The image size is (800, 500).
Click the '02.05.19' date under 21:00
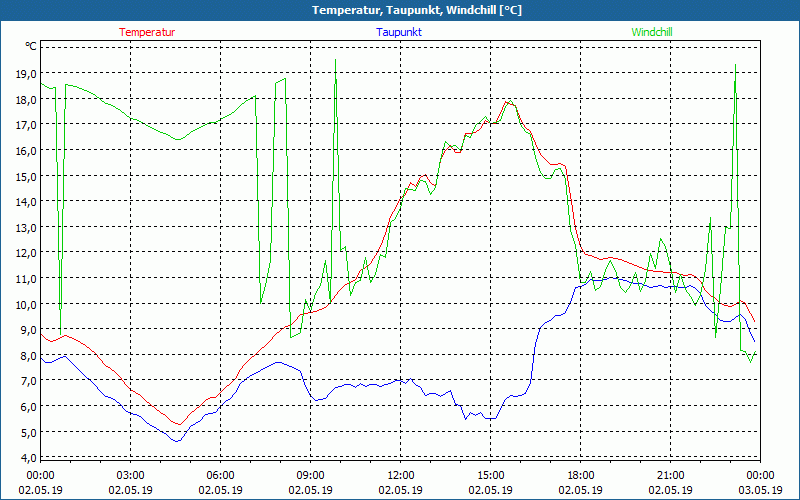coord(670,490)
